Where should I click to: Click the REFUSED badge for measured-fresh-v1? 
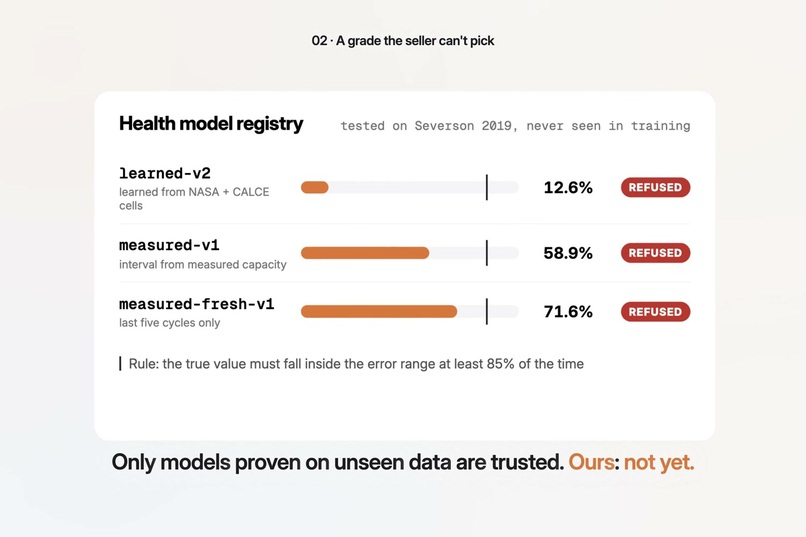pos(655,312)
